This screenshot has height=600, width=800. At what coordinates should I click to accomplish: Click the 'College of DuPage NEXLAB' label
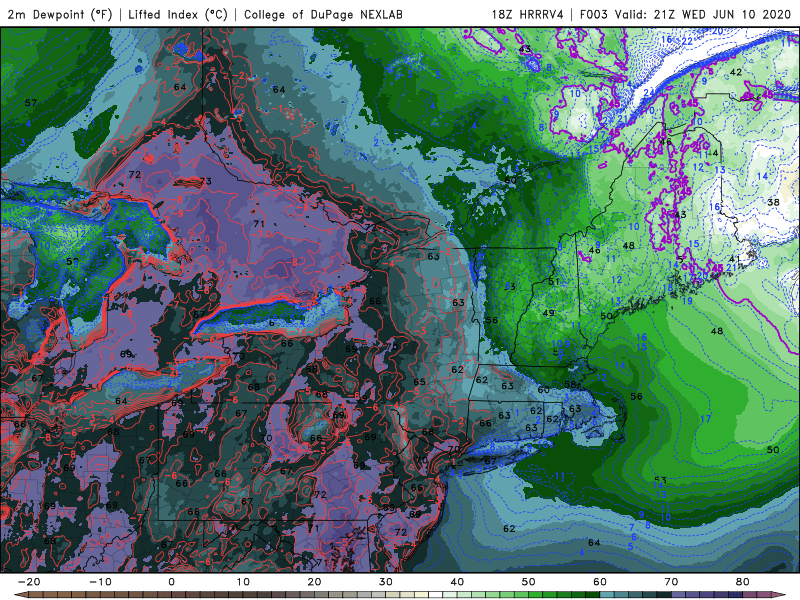(x=323, y=14)
